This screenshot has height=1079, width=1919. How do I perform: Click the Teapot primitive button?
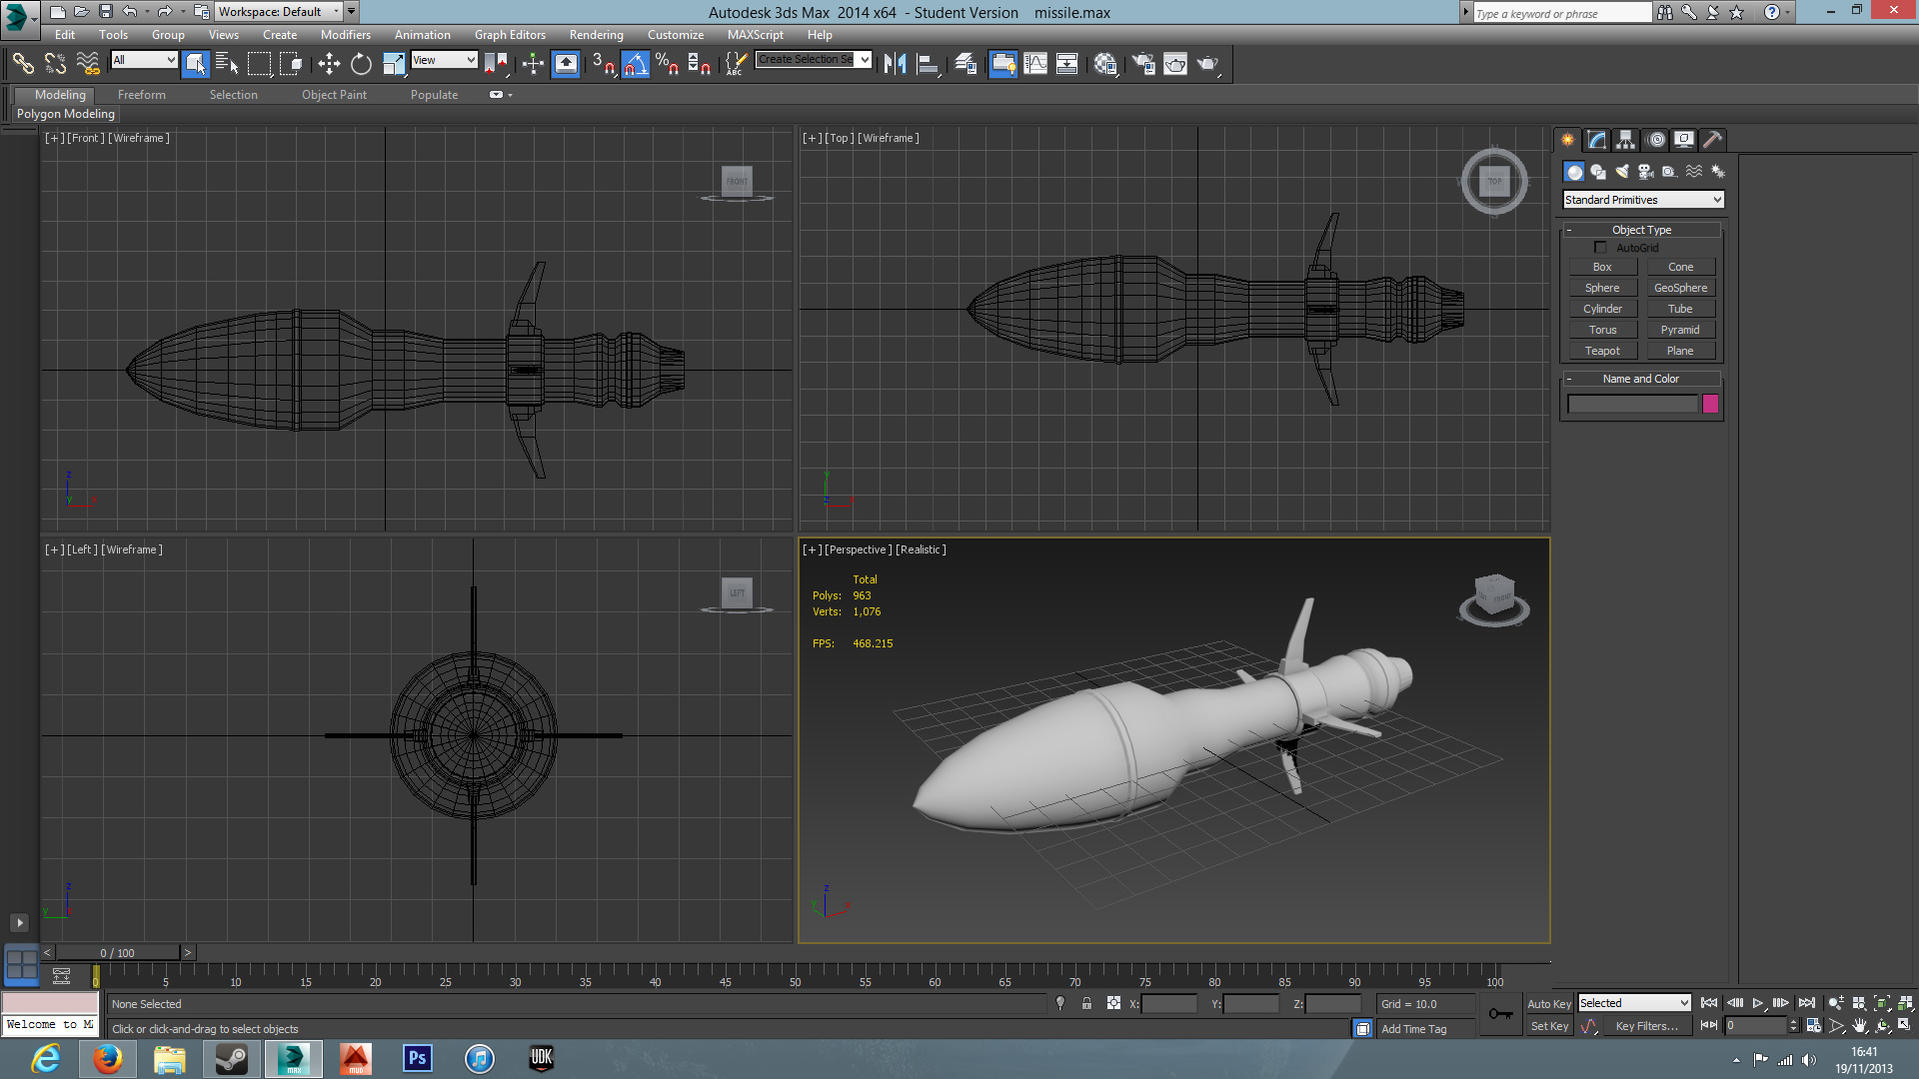click(1602, 351)
